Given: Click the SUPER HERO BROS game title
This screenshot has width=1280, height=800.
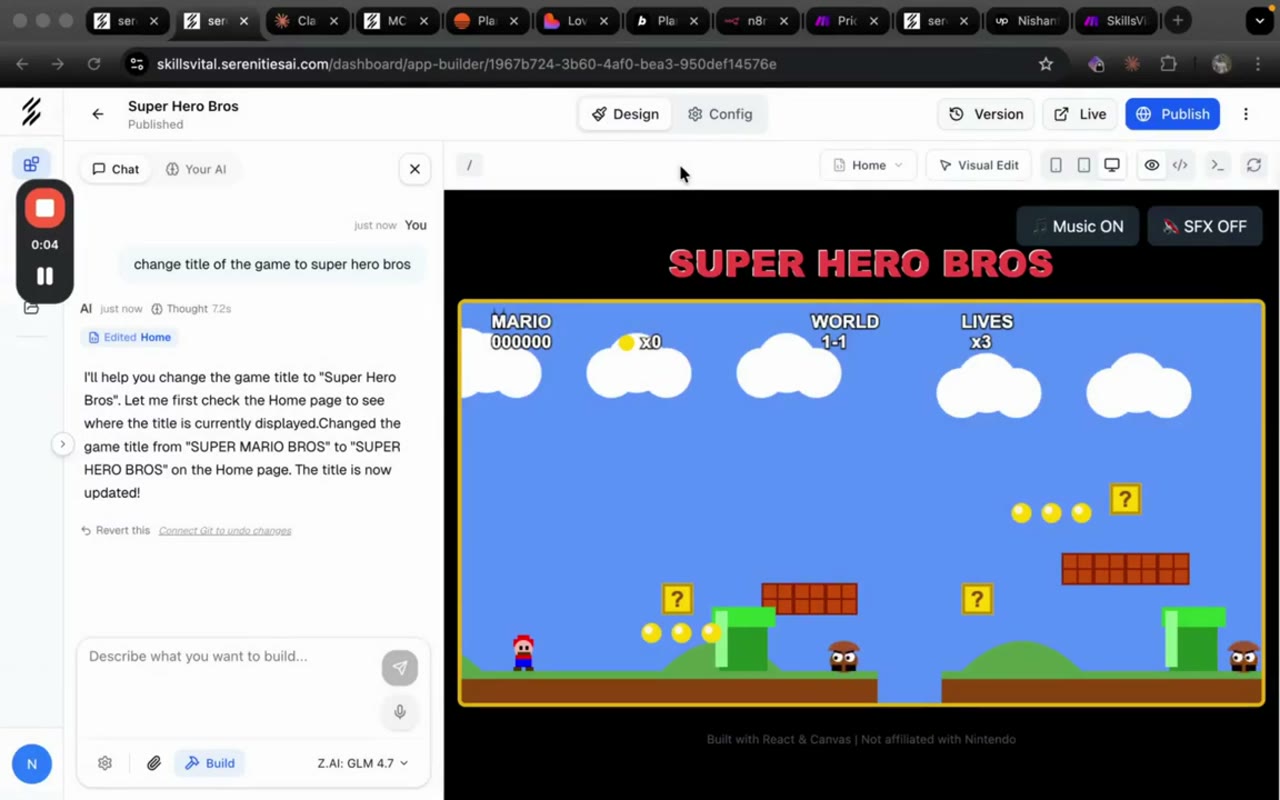Looking at the screenshot, I should tap(860, 264).
